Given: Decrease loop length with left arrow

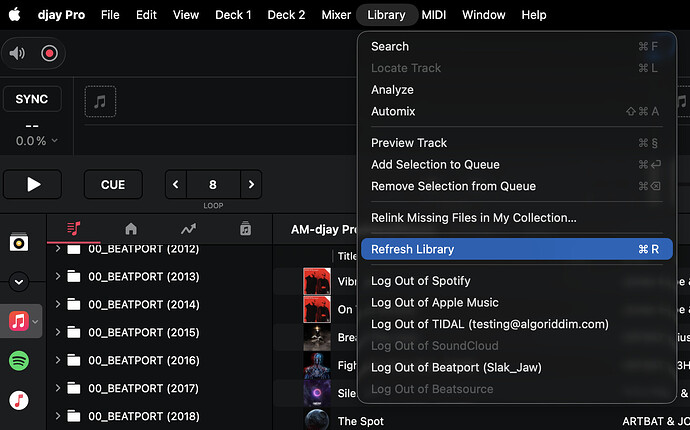Looking at the screenshot, I should tap(176, 184).
